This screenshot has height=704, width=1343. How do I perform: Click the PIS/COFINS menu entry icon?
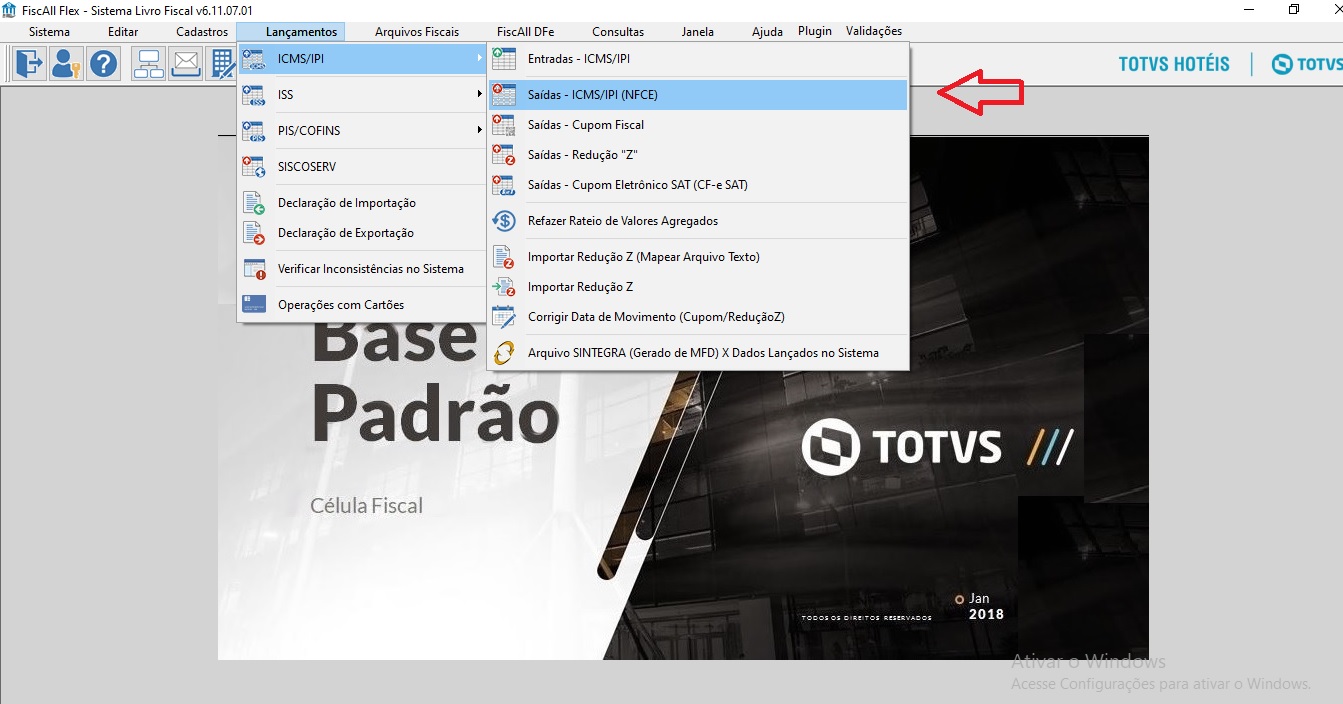pyautogui.click(x=254, y=131)
